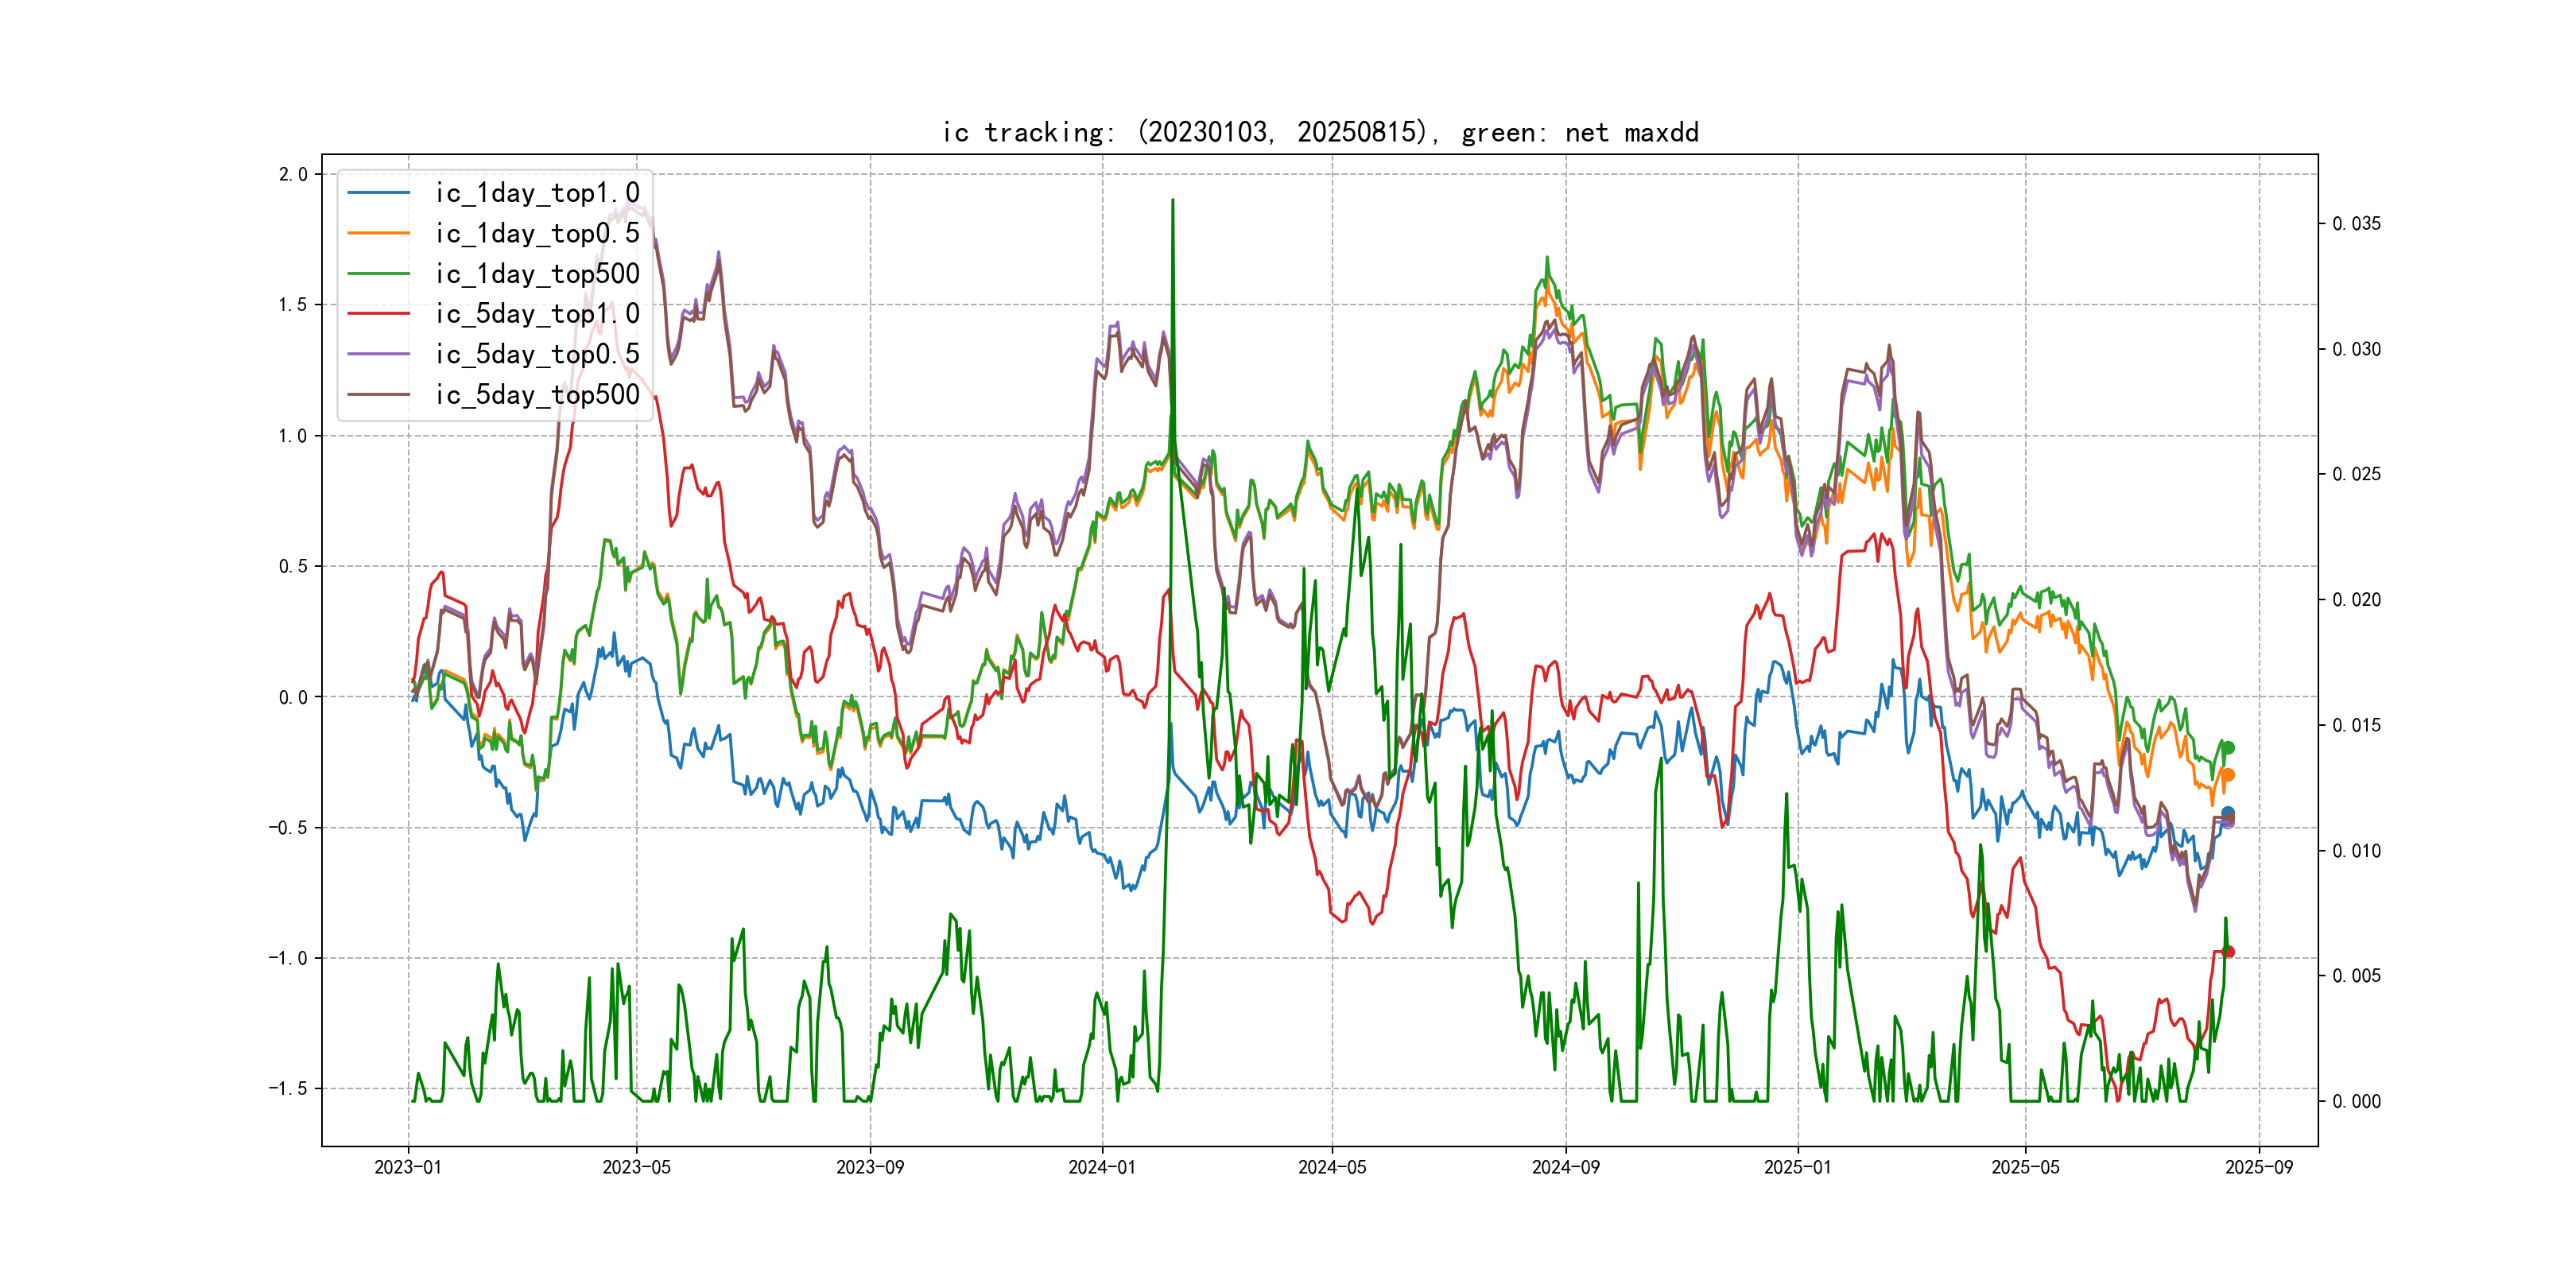Click the red line swatch in legend

point(378,314)
